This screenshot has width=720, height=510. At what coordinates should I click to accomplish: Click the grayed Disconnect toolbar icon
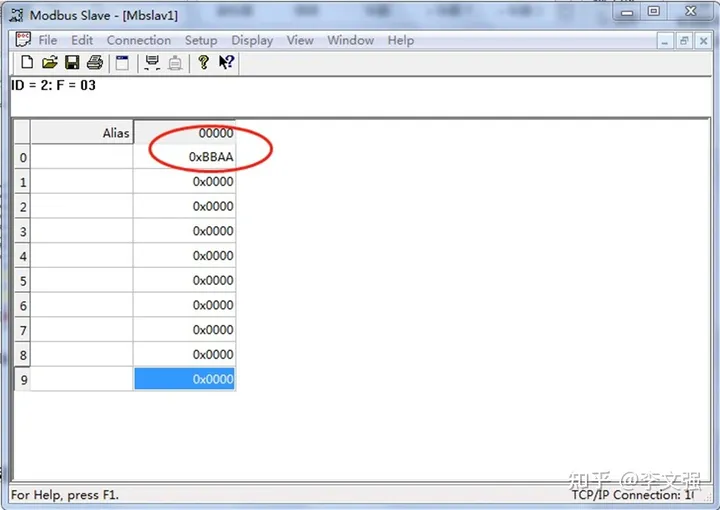(175, 62)
